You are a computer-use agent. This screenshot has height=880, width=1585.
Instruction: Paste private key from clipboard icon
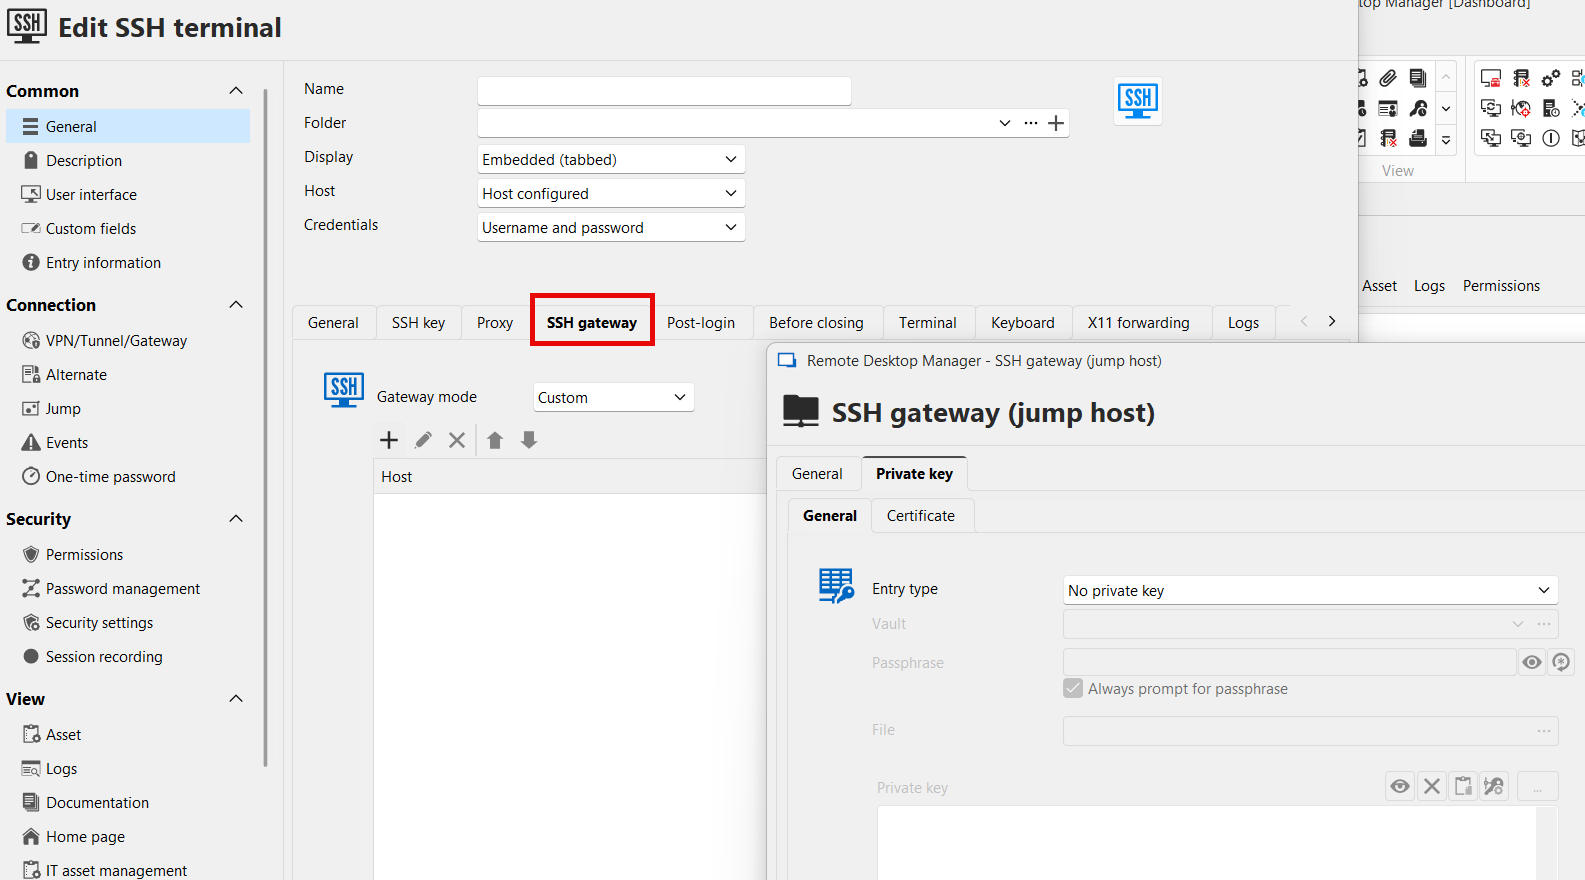[1463, 786]
